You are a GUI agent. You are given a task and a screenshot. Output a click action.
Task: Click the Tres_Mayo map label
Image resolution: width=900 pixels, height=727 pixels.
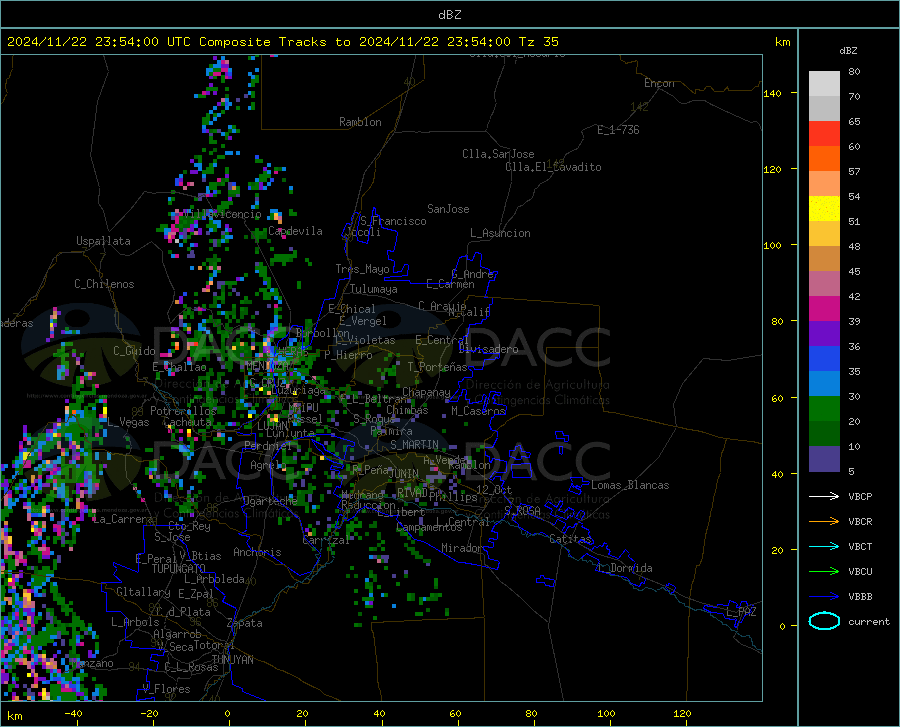362,269
